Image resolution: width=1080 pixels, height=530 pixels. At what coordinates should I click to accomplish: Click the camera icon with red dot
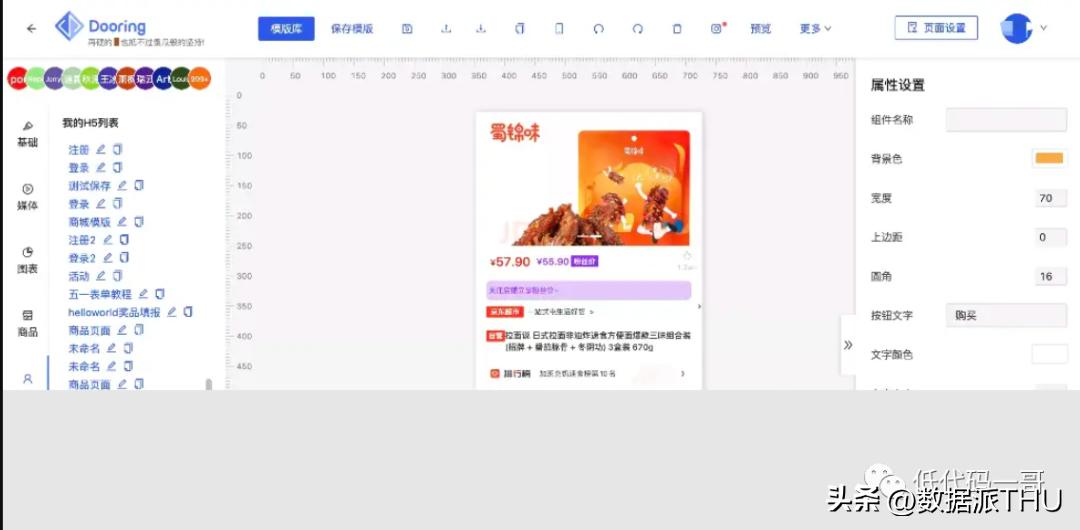pos(718,28)
